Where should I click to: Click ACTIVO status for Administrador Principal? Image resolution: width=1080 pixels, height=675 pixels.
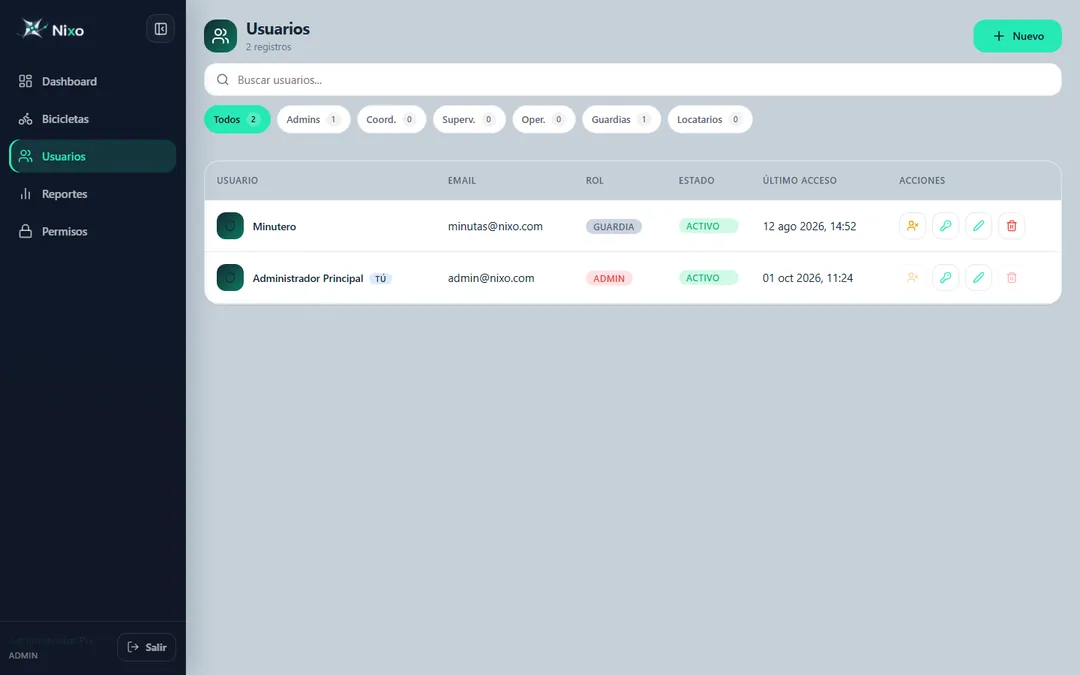click(x=708, y=278)
